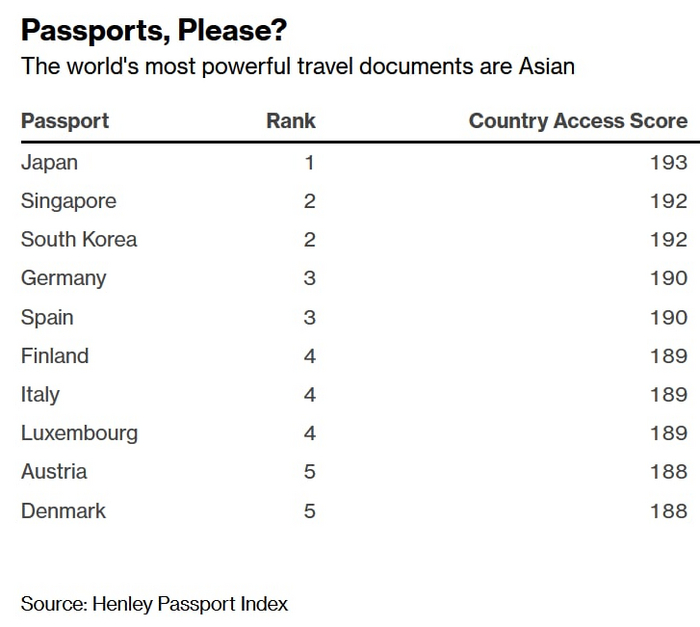Click Japan's access score of 193
The width and height of the screenshot is (700, 627).
pyautogui.click(x=668, y=162)
